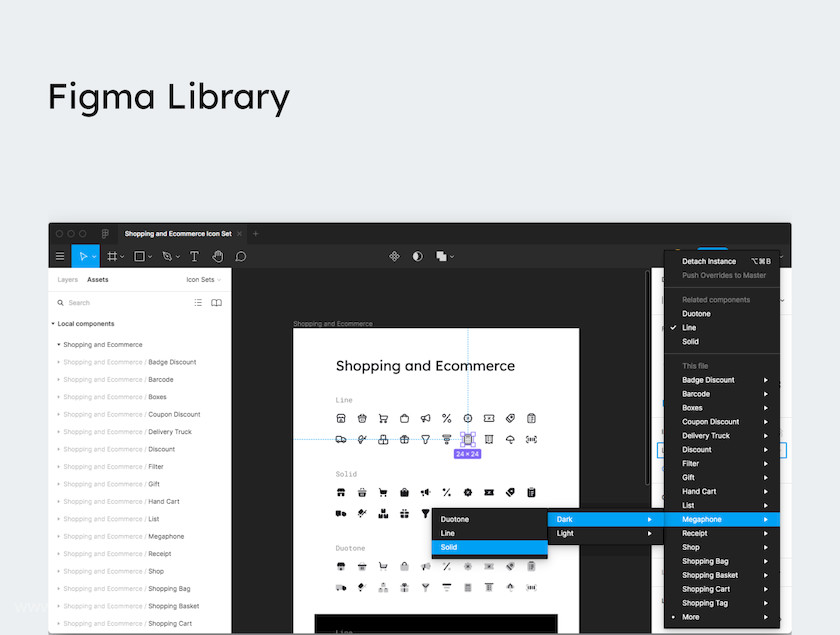Open a new tab with plus icon
The width and height of the screenshot is (840, 635).
coord(256,234)
